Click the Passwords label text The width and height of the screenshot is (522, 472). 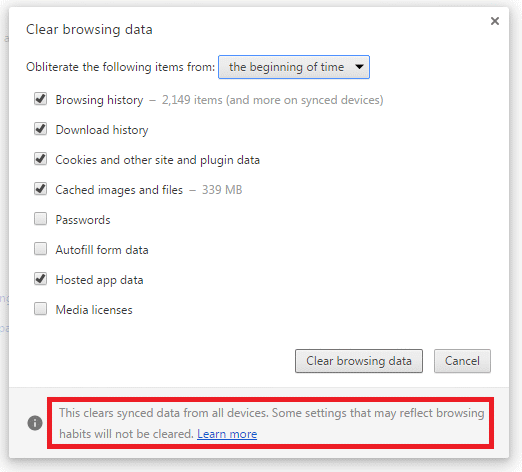(x=83, y=220)
